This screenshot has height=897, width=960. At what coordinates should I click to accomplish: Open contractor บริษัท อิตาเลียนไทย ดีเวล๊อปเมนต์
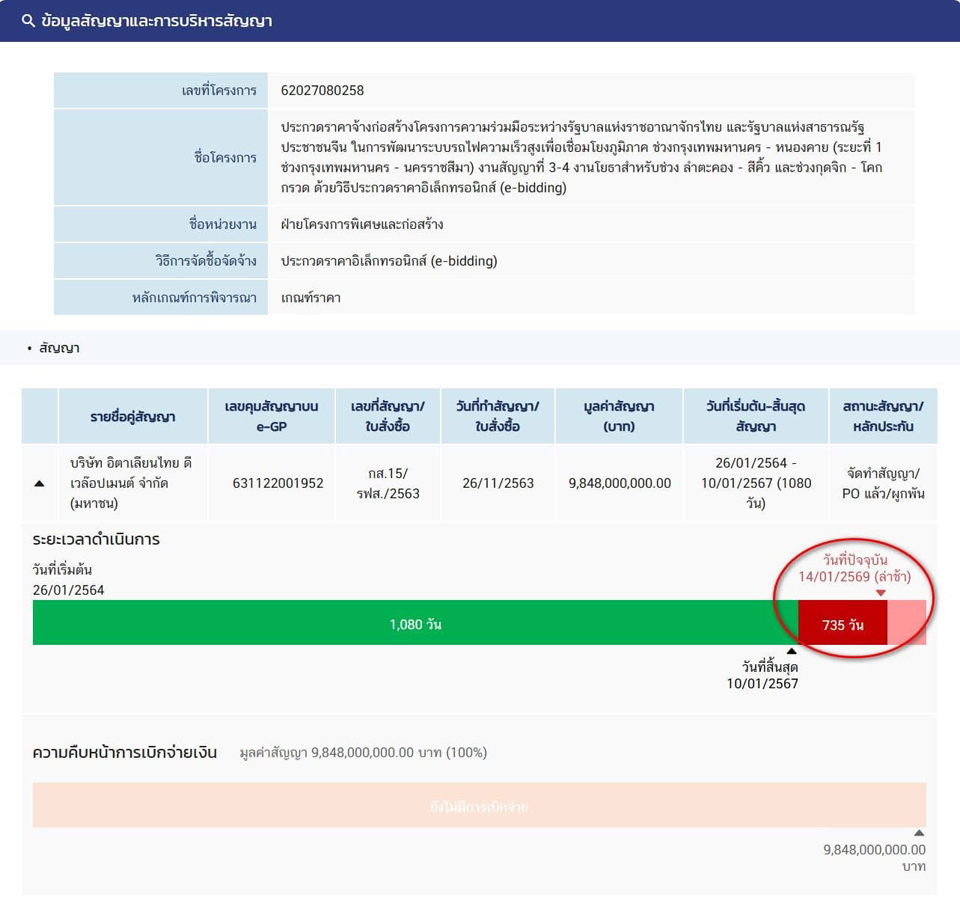click(x=131, y=484)
